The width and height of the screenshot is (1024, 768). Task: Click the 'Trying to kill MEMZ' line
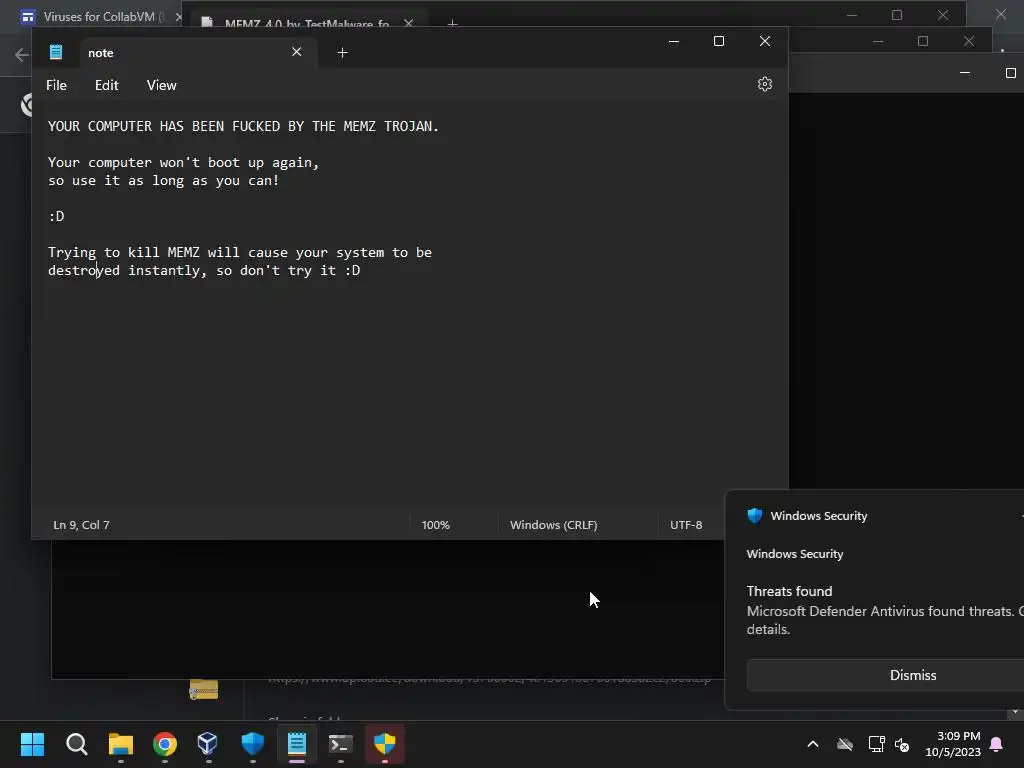[240, 252]
